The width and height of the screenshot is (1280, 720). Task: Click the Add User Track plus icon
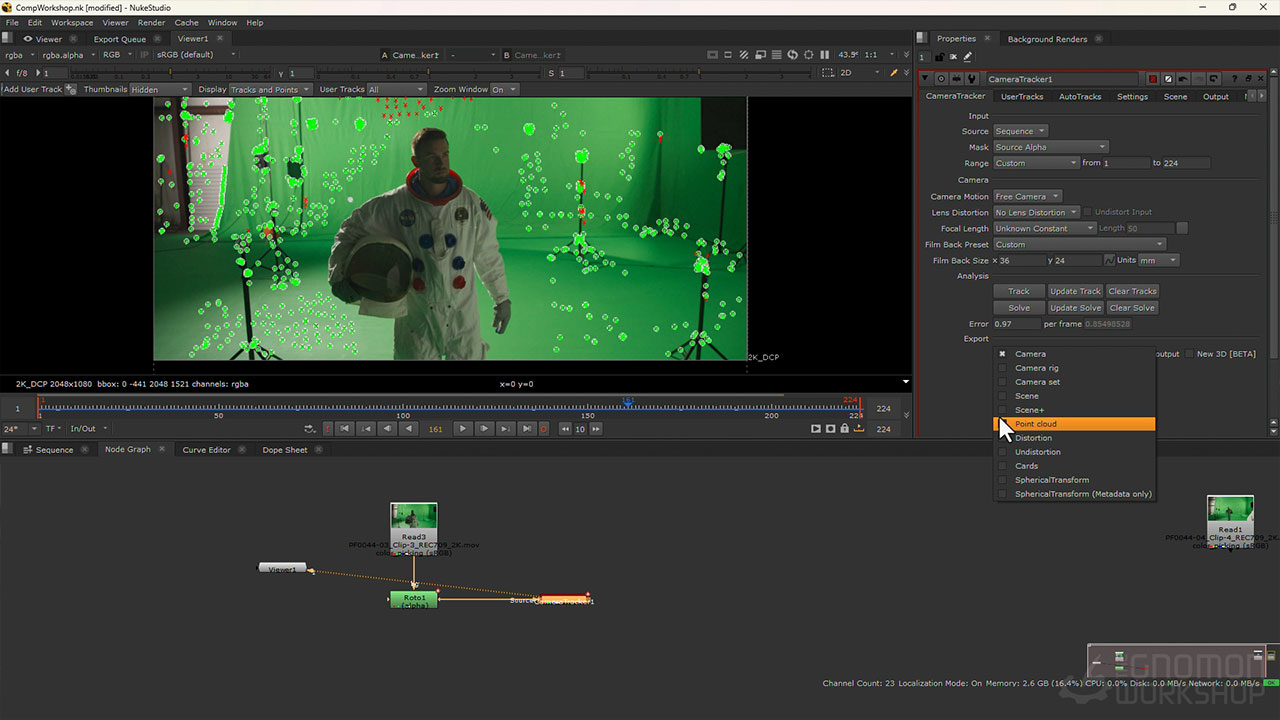[70, 89]
